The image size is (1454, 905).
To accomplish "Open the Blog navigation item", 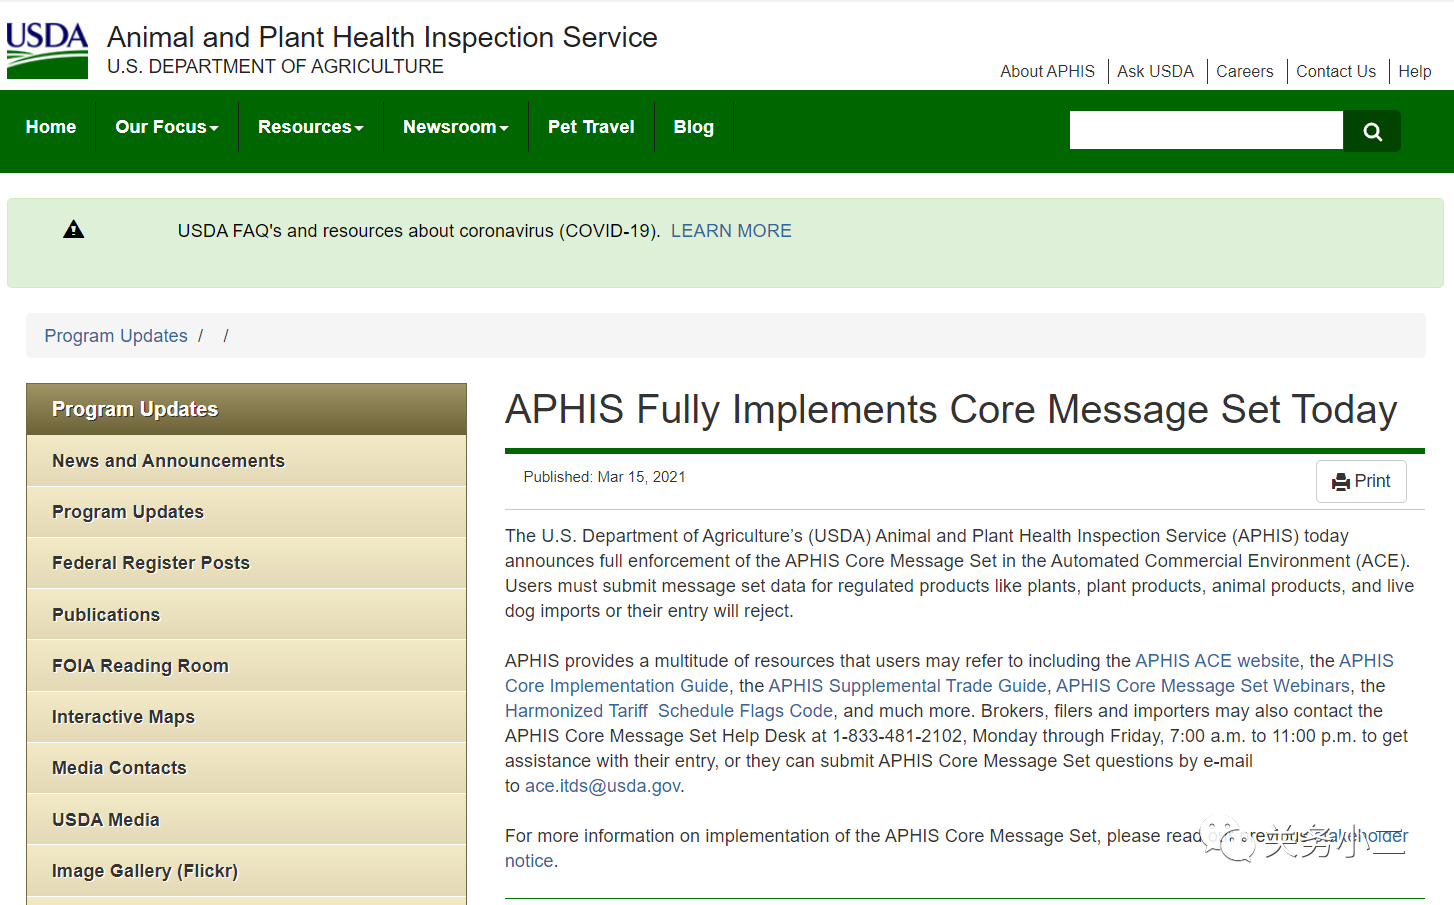I will point(694,127).
